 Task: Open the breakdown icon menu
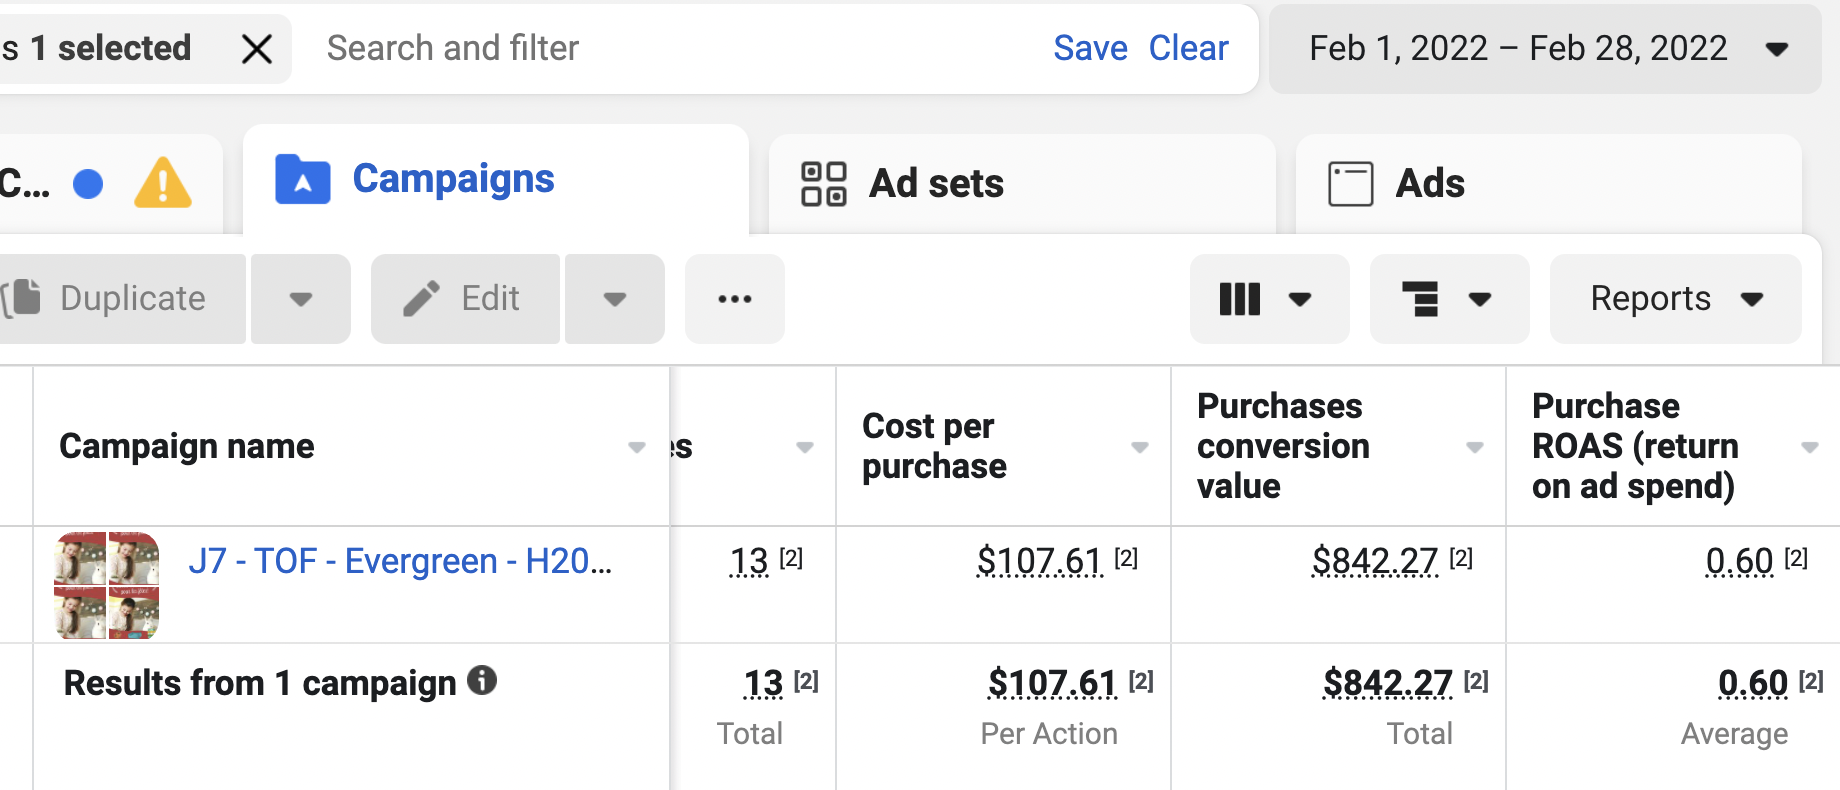pyautogui.click(x=1448, y=298)
